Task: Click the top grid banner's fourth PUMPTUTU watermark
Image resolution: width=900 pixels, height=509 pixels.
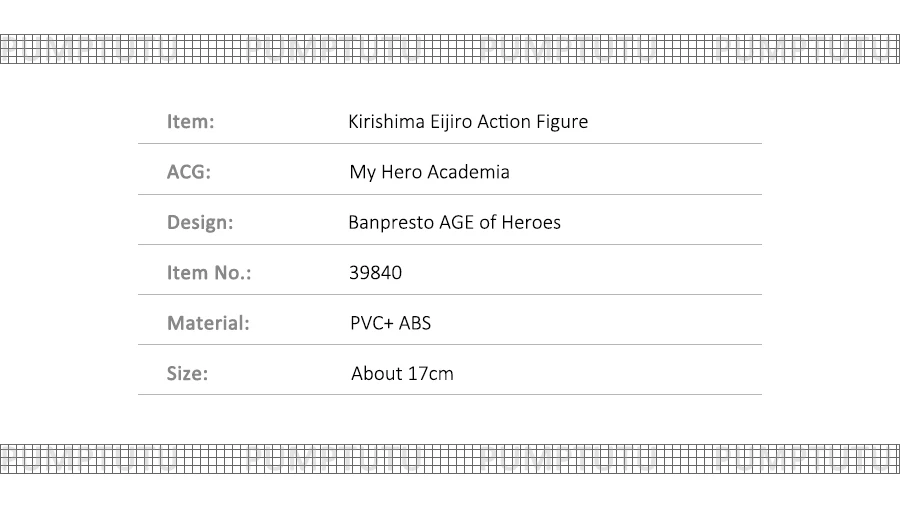Action: pyautogui.click(x=802, y=49)
